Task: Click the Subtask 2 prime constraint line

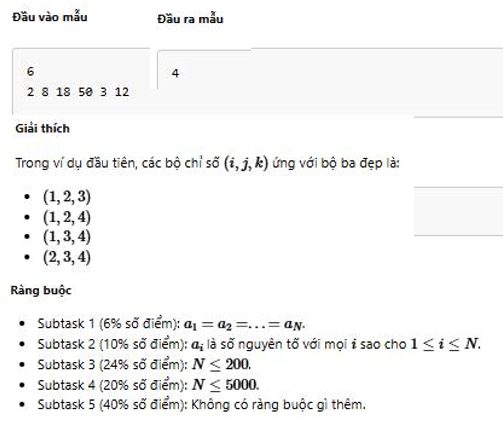Action: pyautogui.click(x=259, y=344)
